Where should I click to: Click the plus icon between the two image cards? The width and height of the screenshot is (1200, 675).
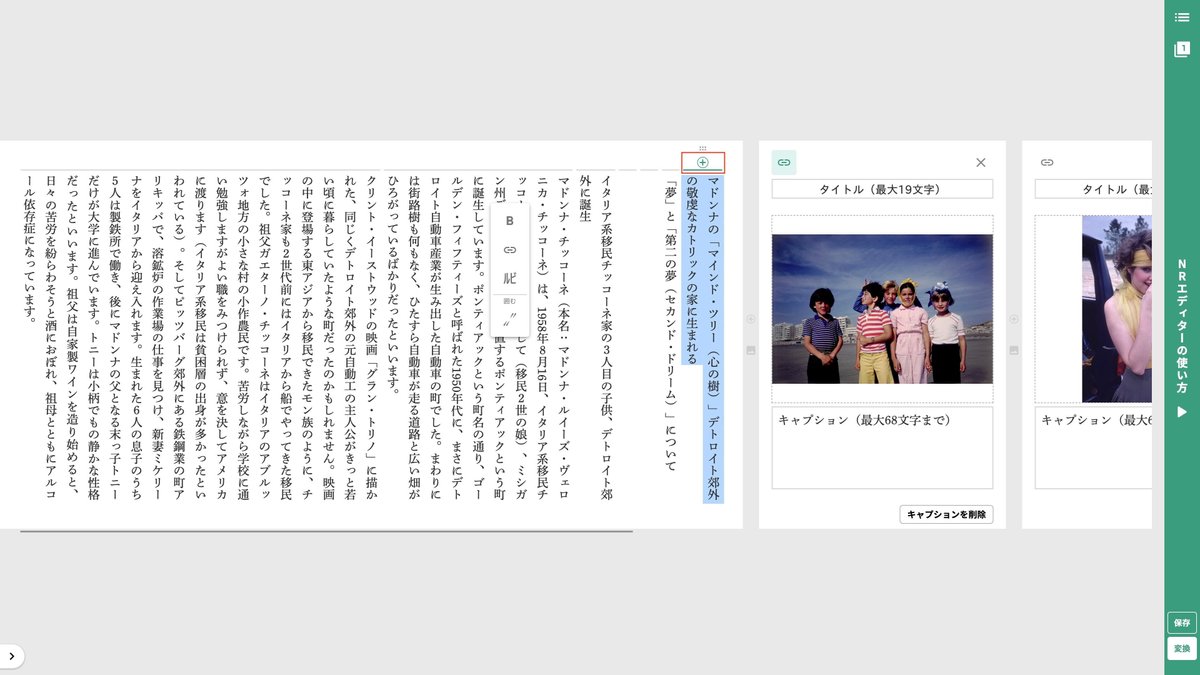(x=1013, y=319)
